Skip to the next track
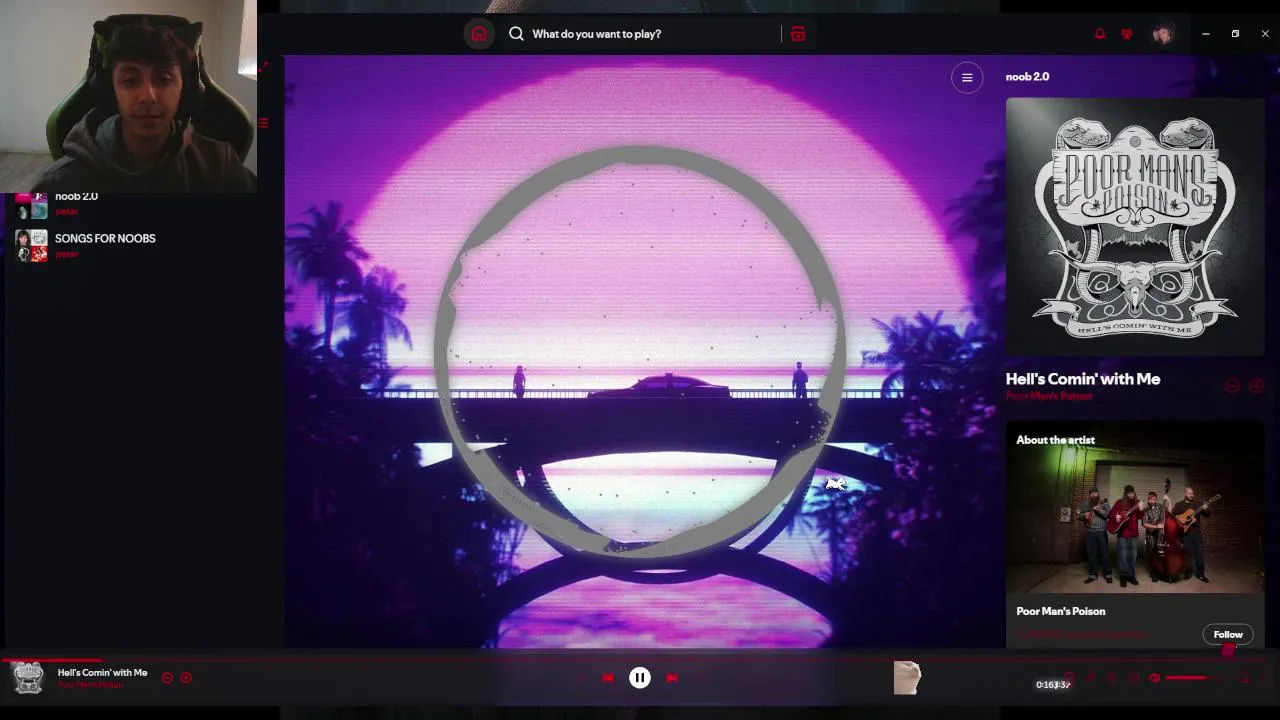The width and height of the screenshot is (1280, 720). (x=672, y=678)
